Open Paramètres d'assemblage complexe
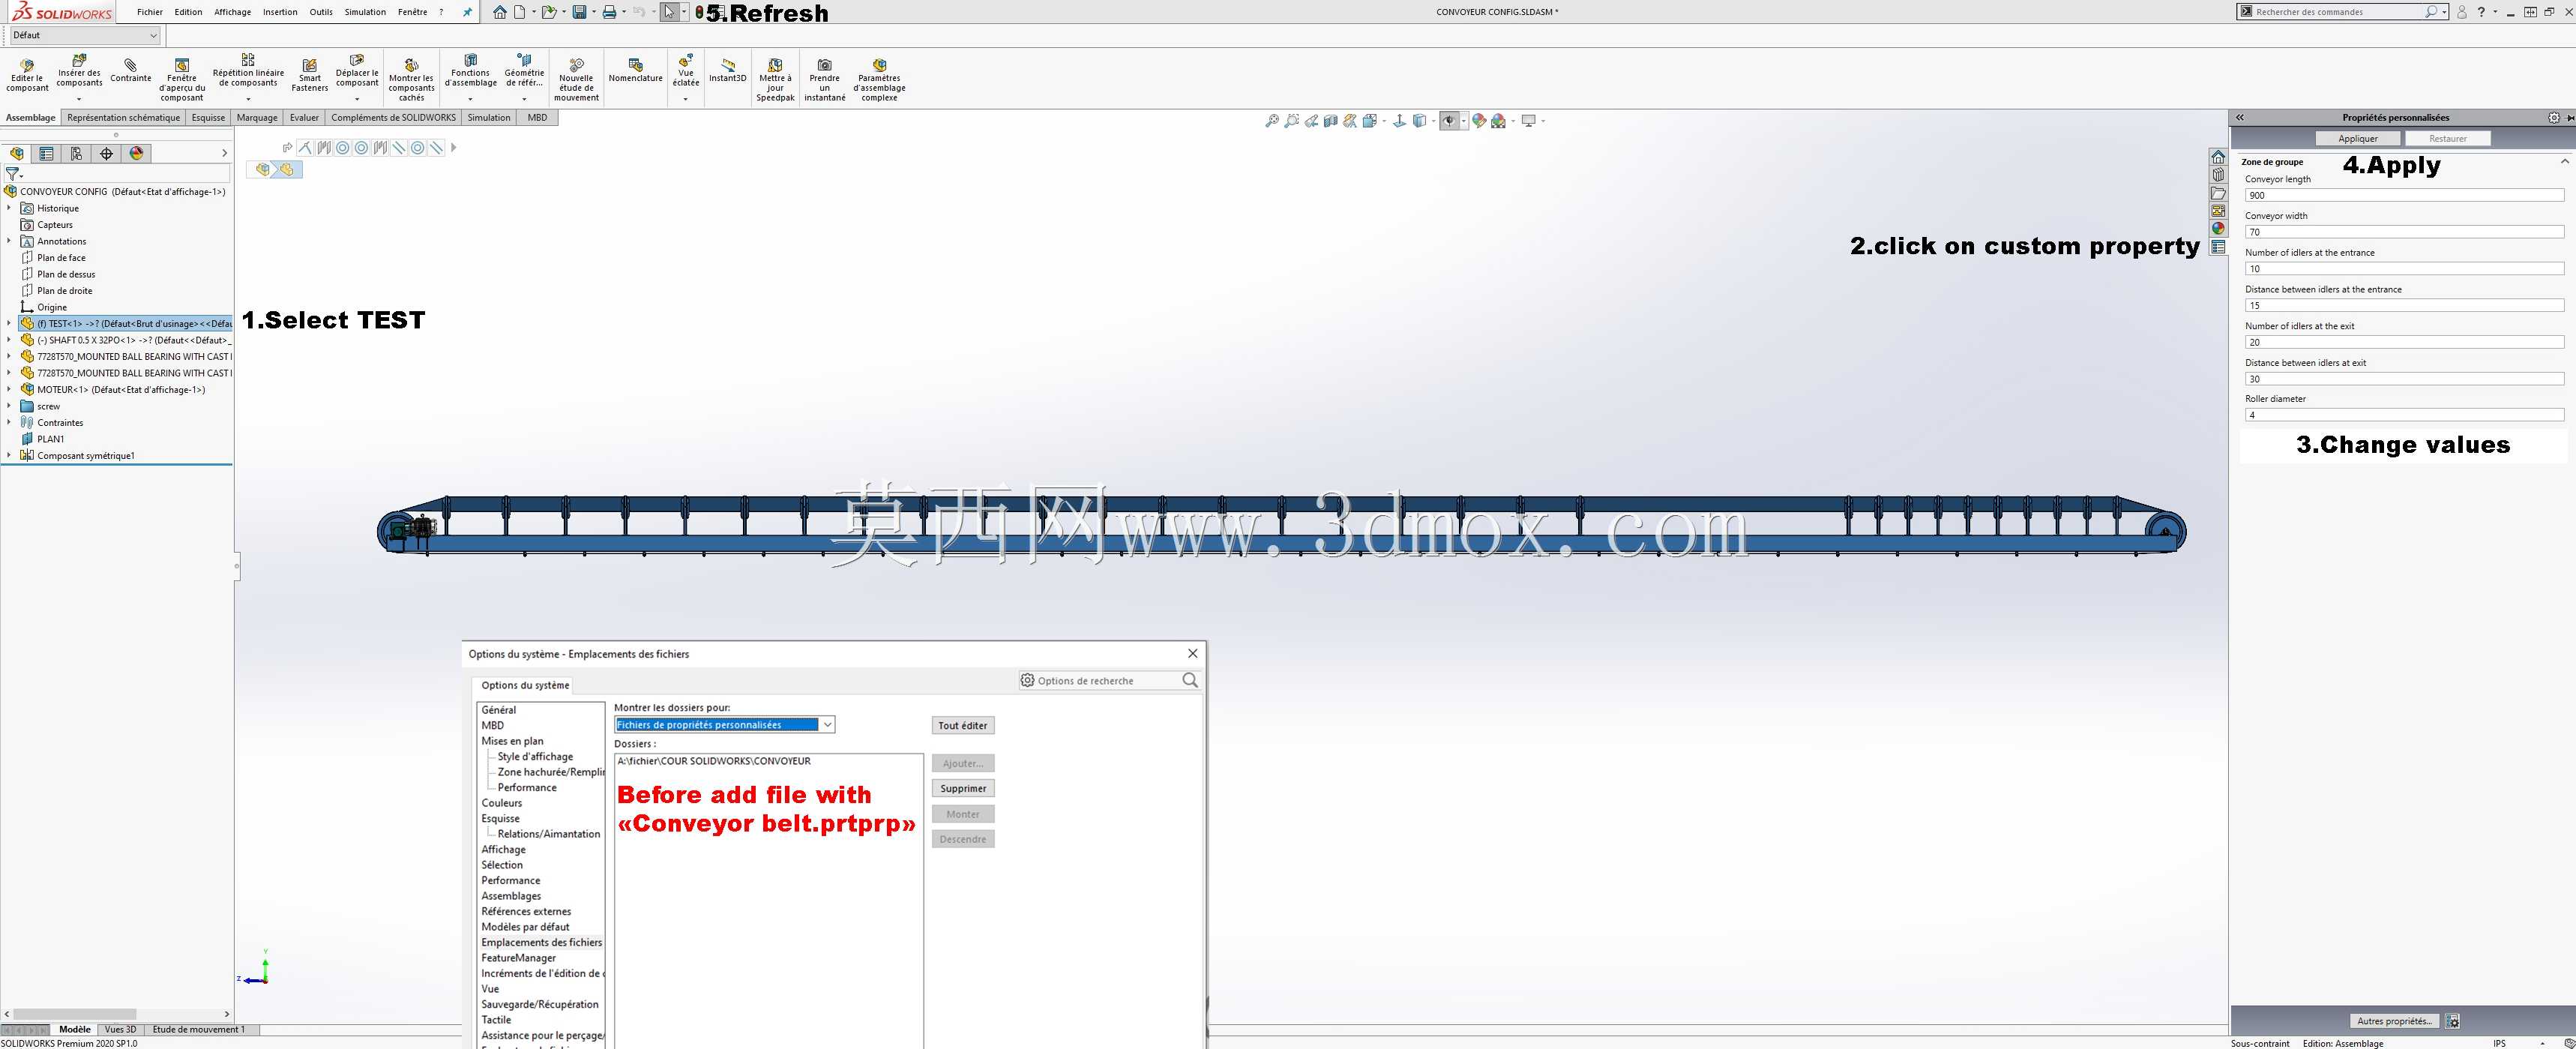2576x1049 pixels. click(x=879, y=80)
